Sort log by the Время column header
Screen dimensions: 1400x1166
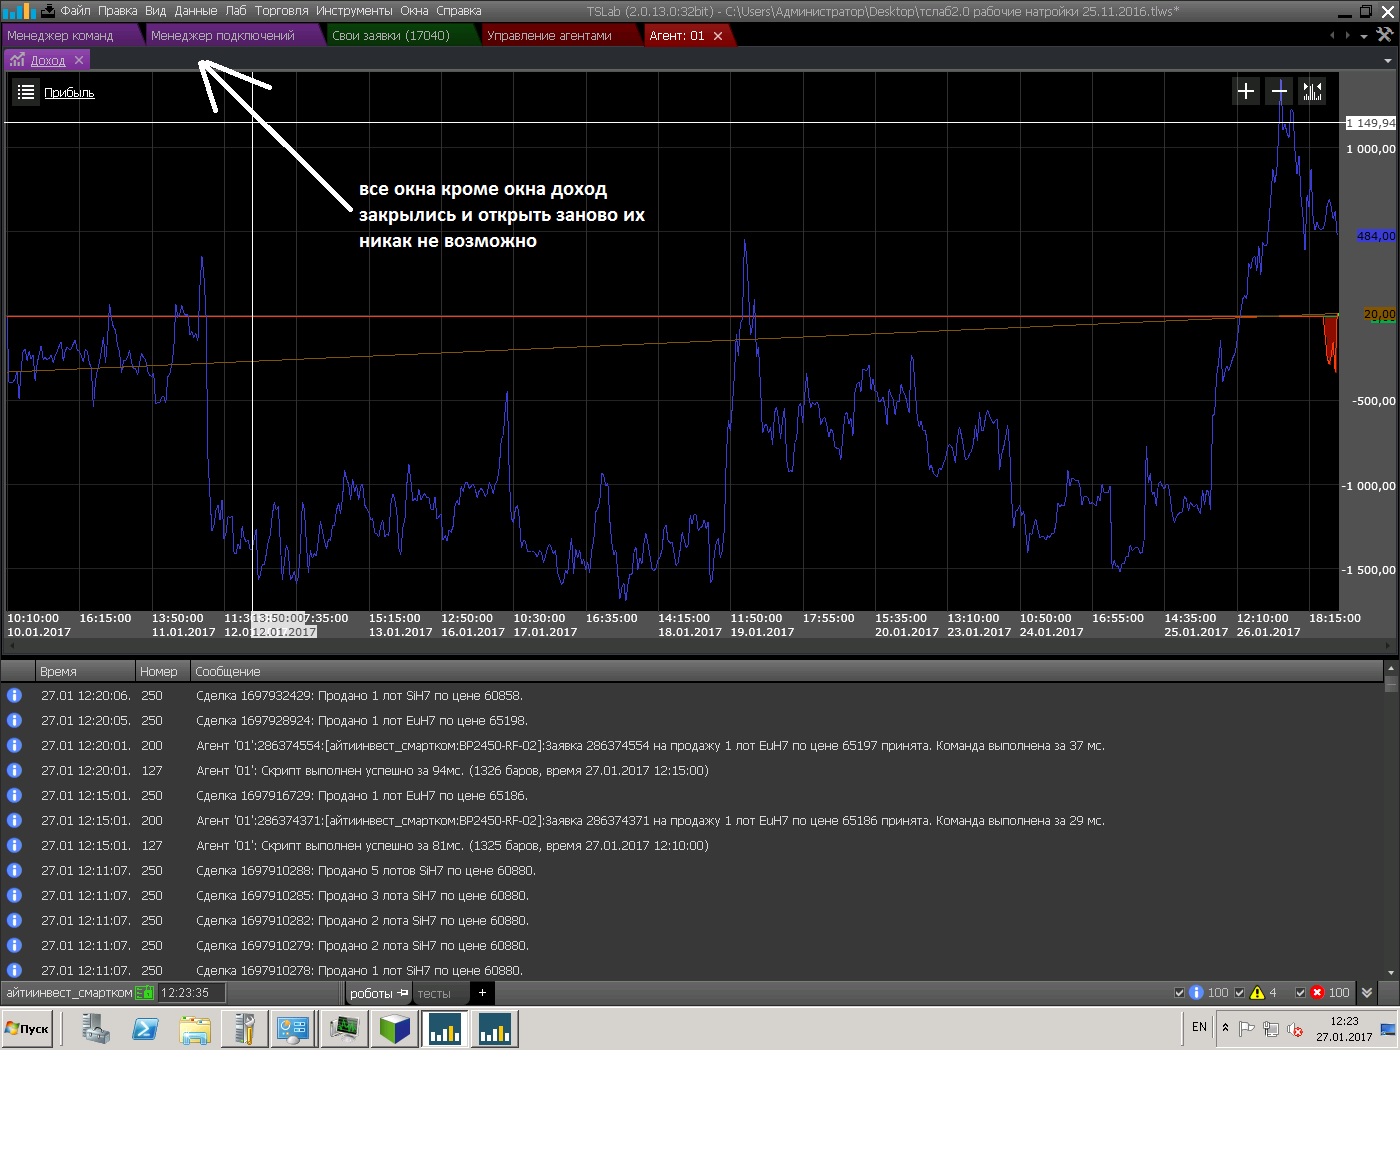(58, 672)
